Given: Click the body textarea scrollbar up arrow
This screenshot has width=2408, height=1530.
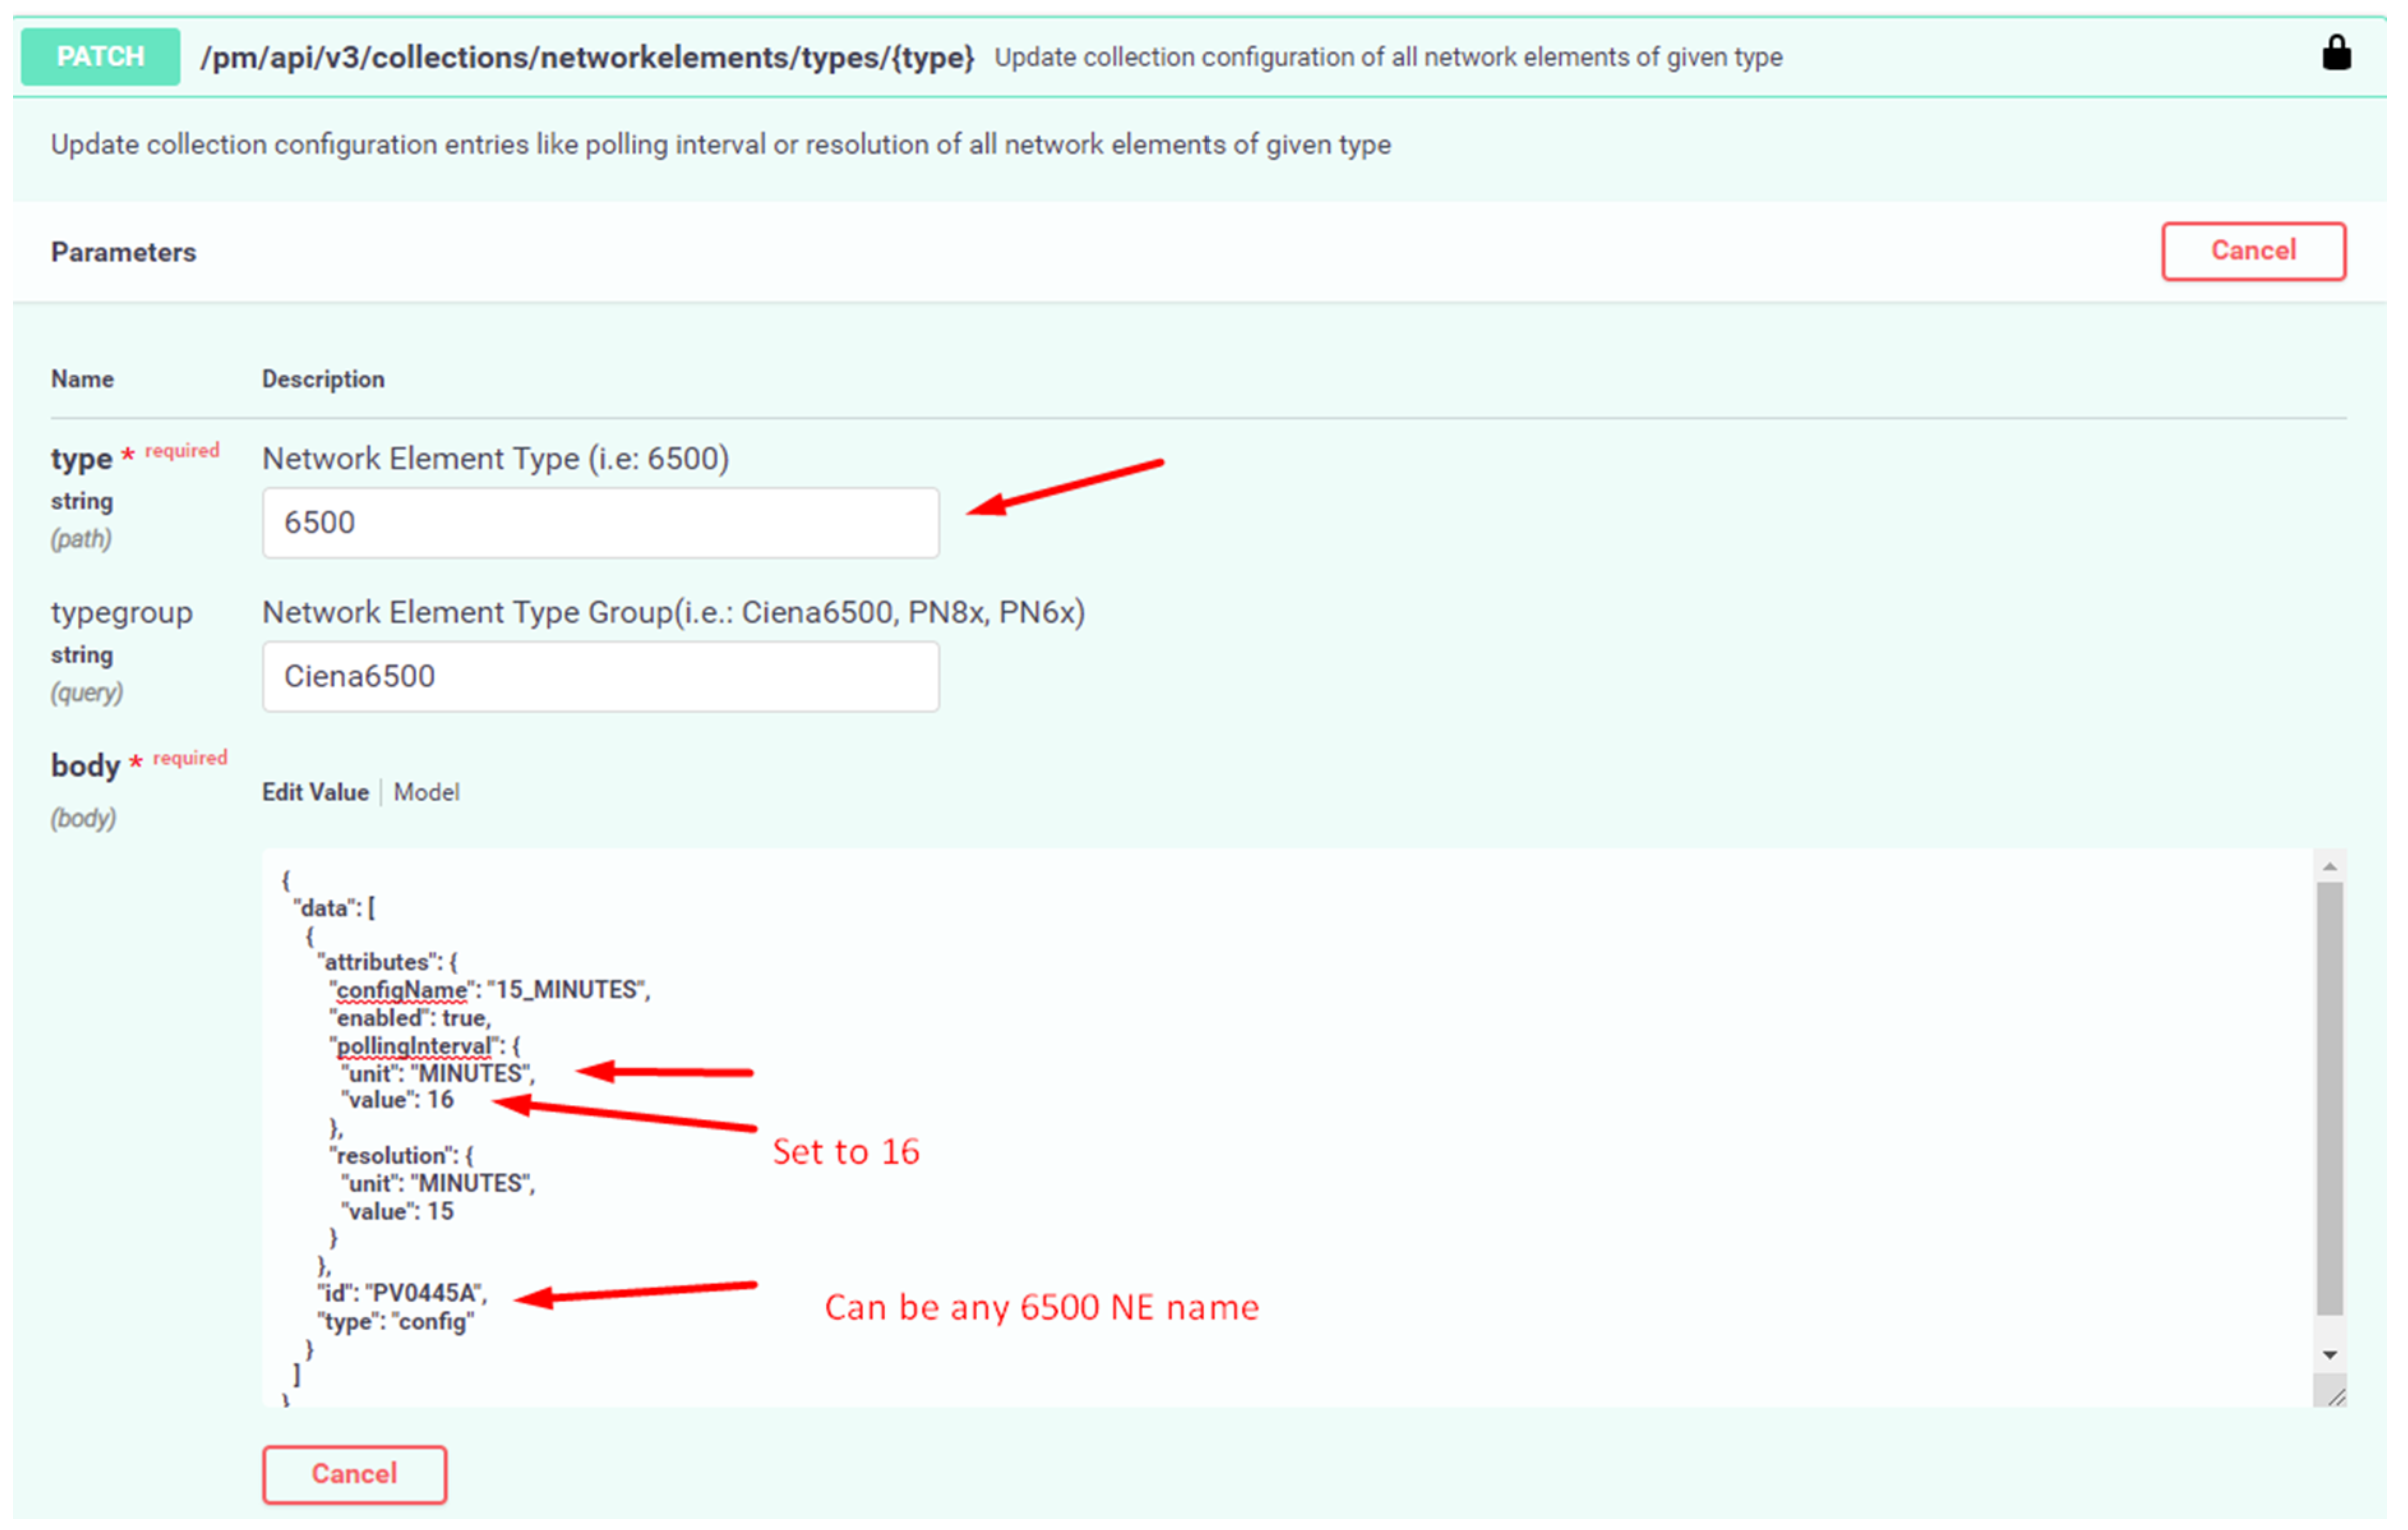Looking at the screenshot, I should [x=2329, y=866].
